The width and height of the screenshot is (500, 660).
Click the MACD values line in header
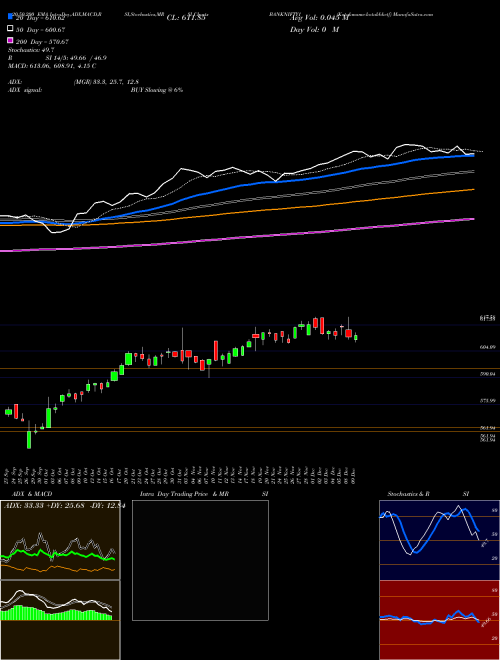(x=52, y=66)
